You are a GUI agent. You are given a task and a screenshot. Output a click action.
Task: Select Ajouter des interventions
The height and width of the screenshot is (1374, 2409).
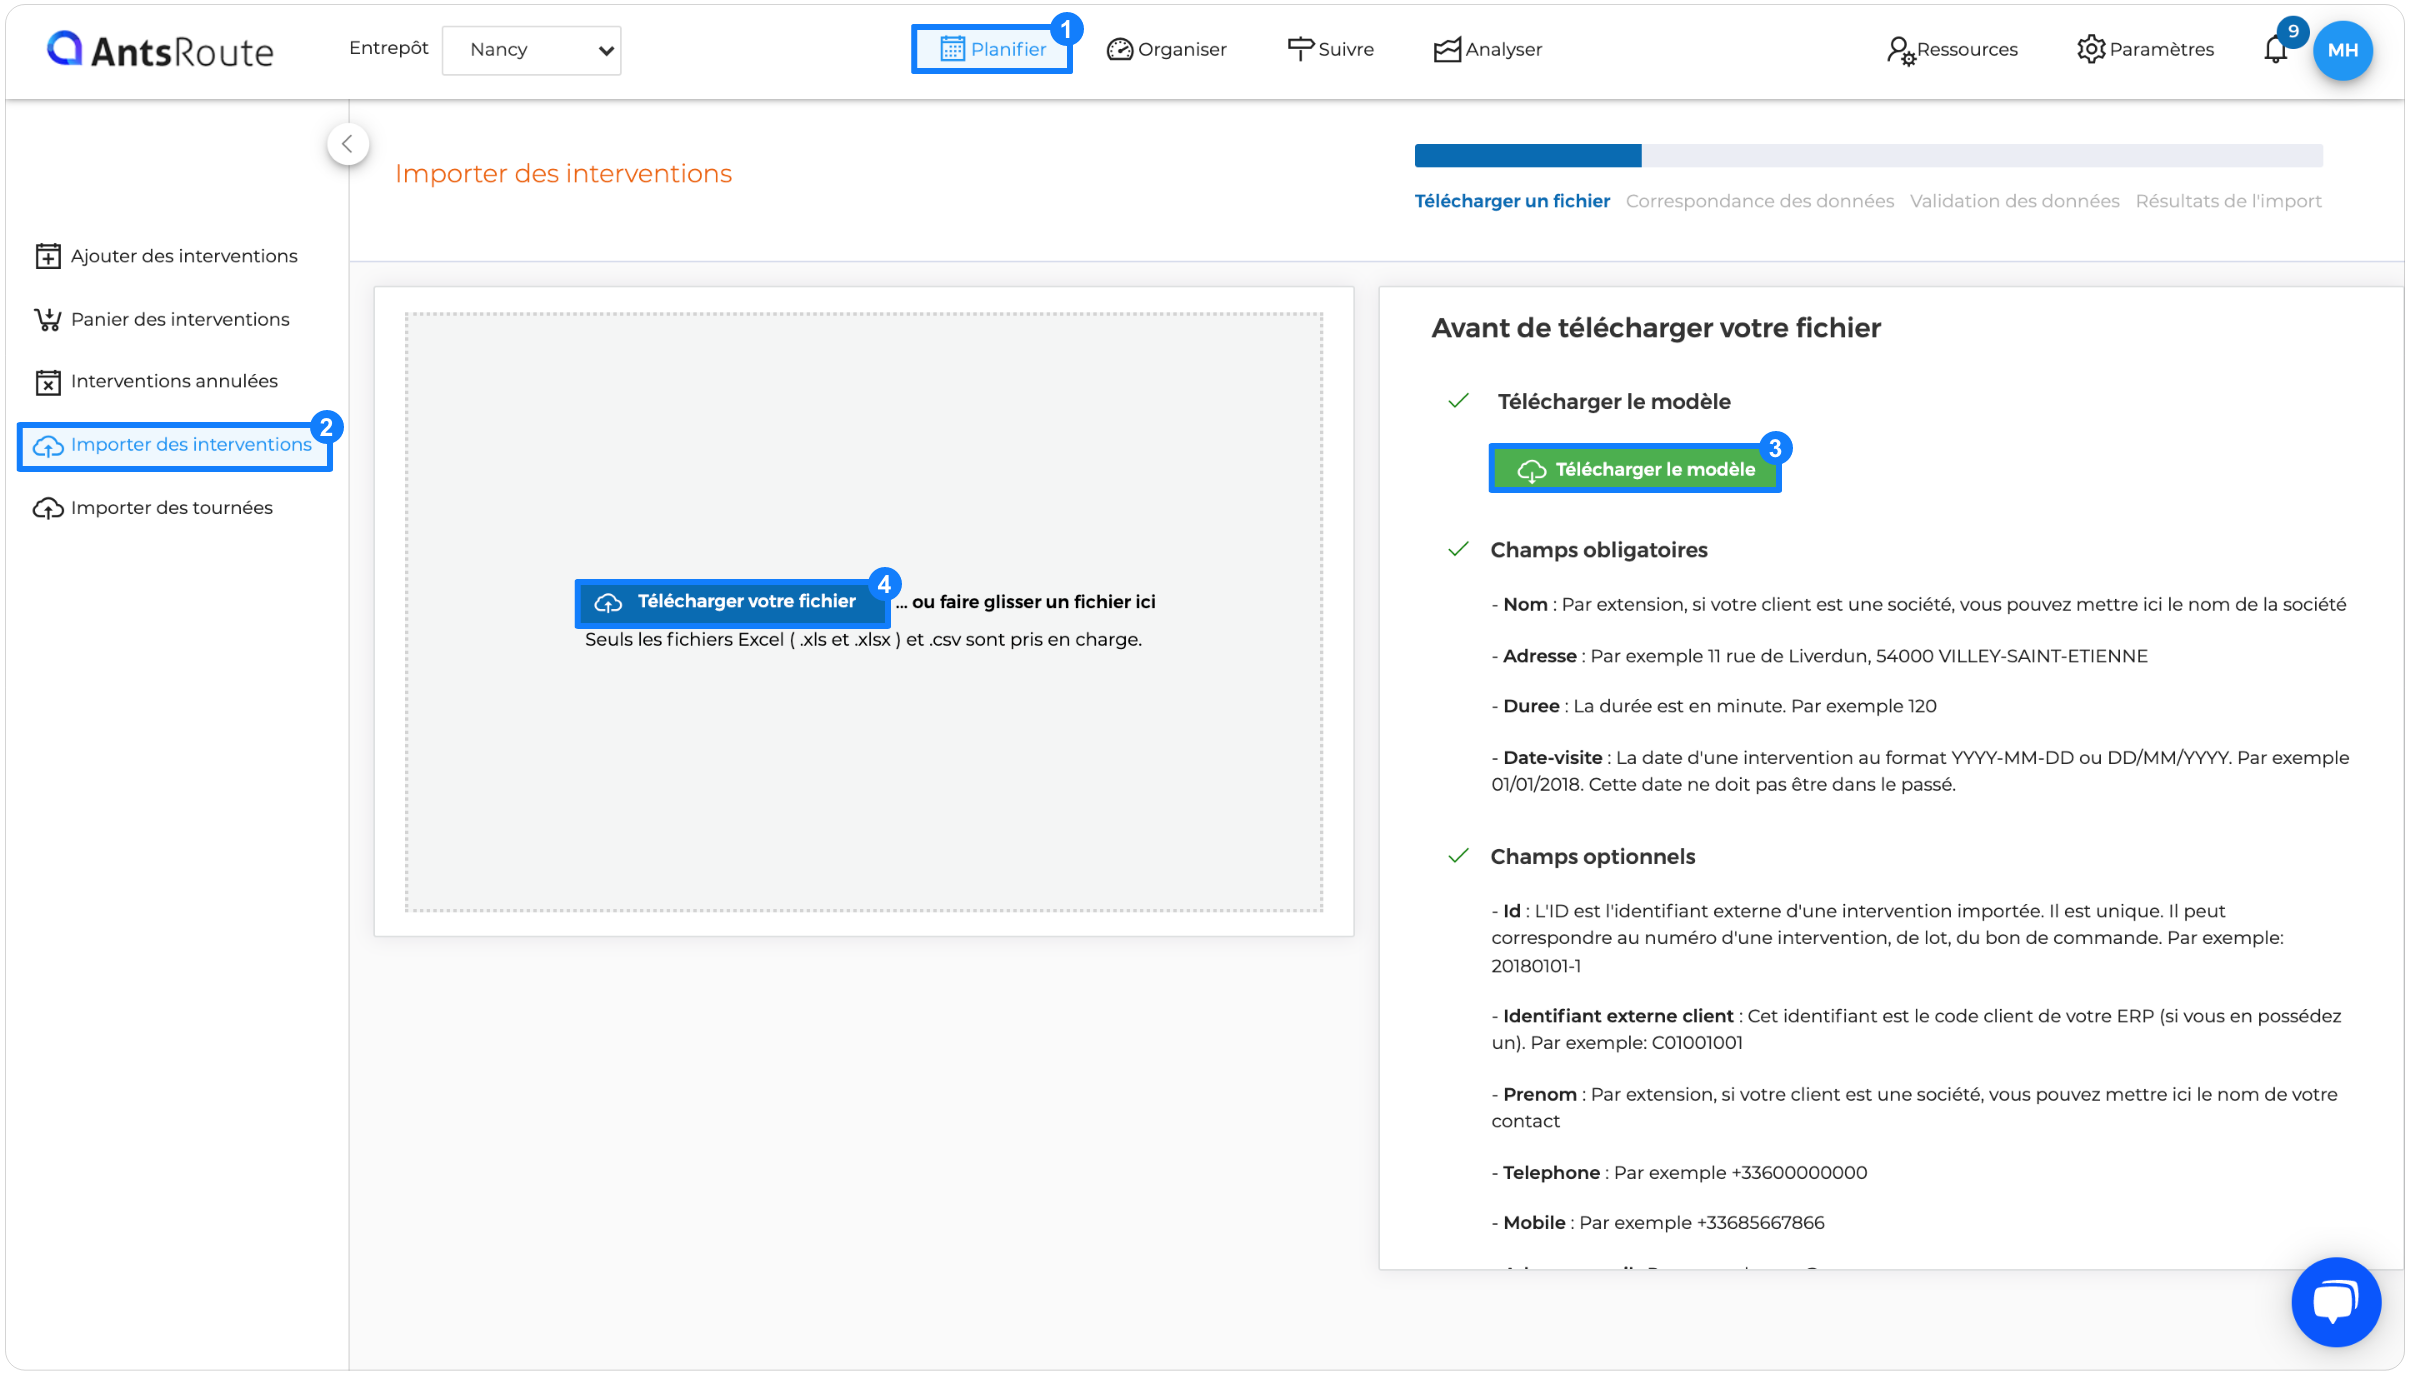(x=166, y=256)
